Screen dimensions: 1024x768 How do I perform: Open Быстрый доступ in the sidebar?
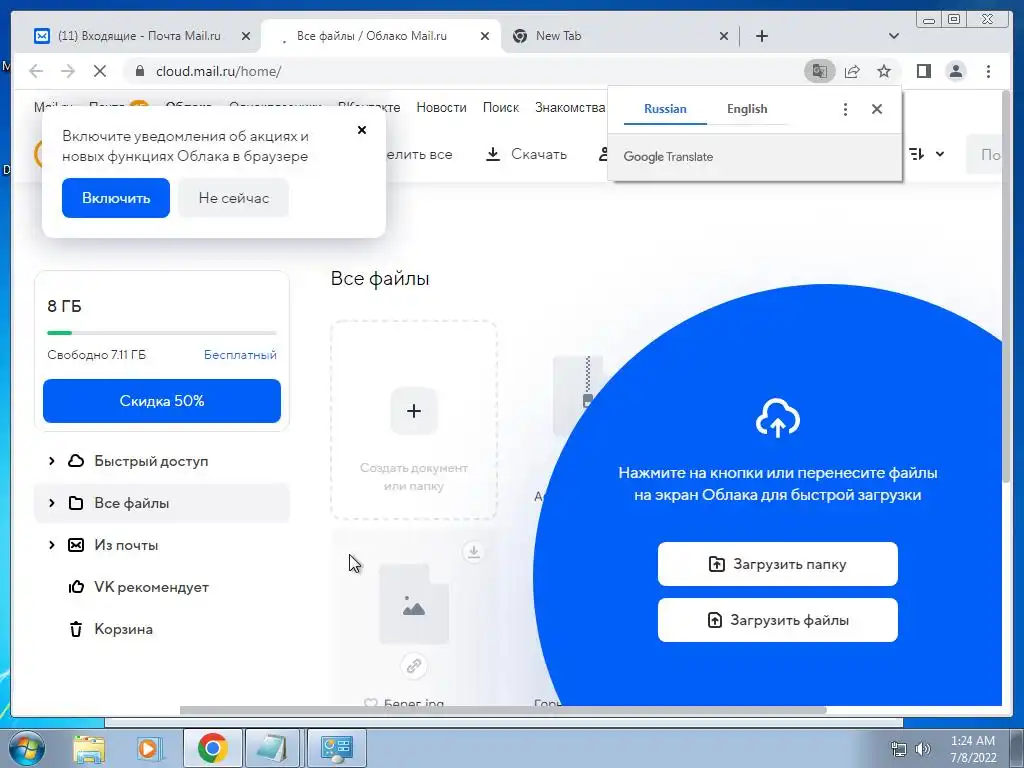(x=151, y=461)
